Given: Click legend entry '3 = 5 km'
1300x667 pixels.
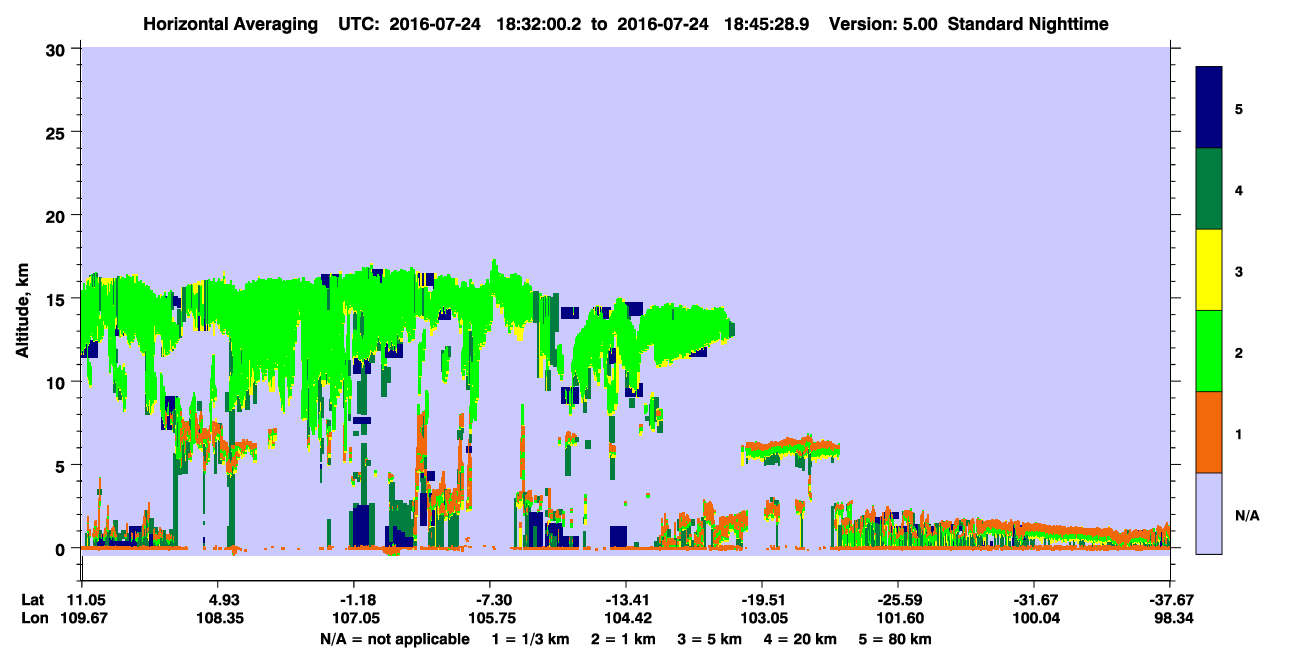Looking at the screenshot, I should (712, 639).
